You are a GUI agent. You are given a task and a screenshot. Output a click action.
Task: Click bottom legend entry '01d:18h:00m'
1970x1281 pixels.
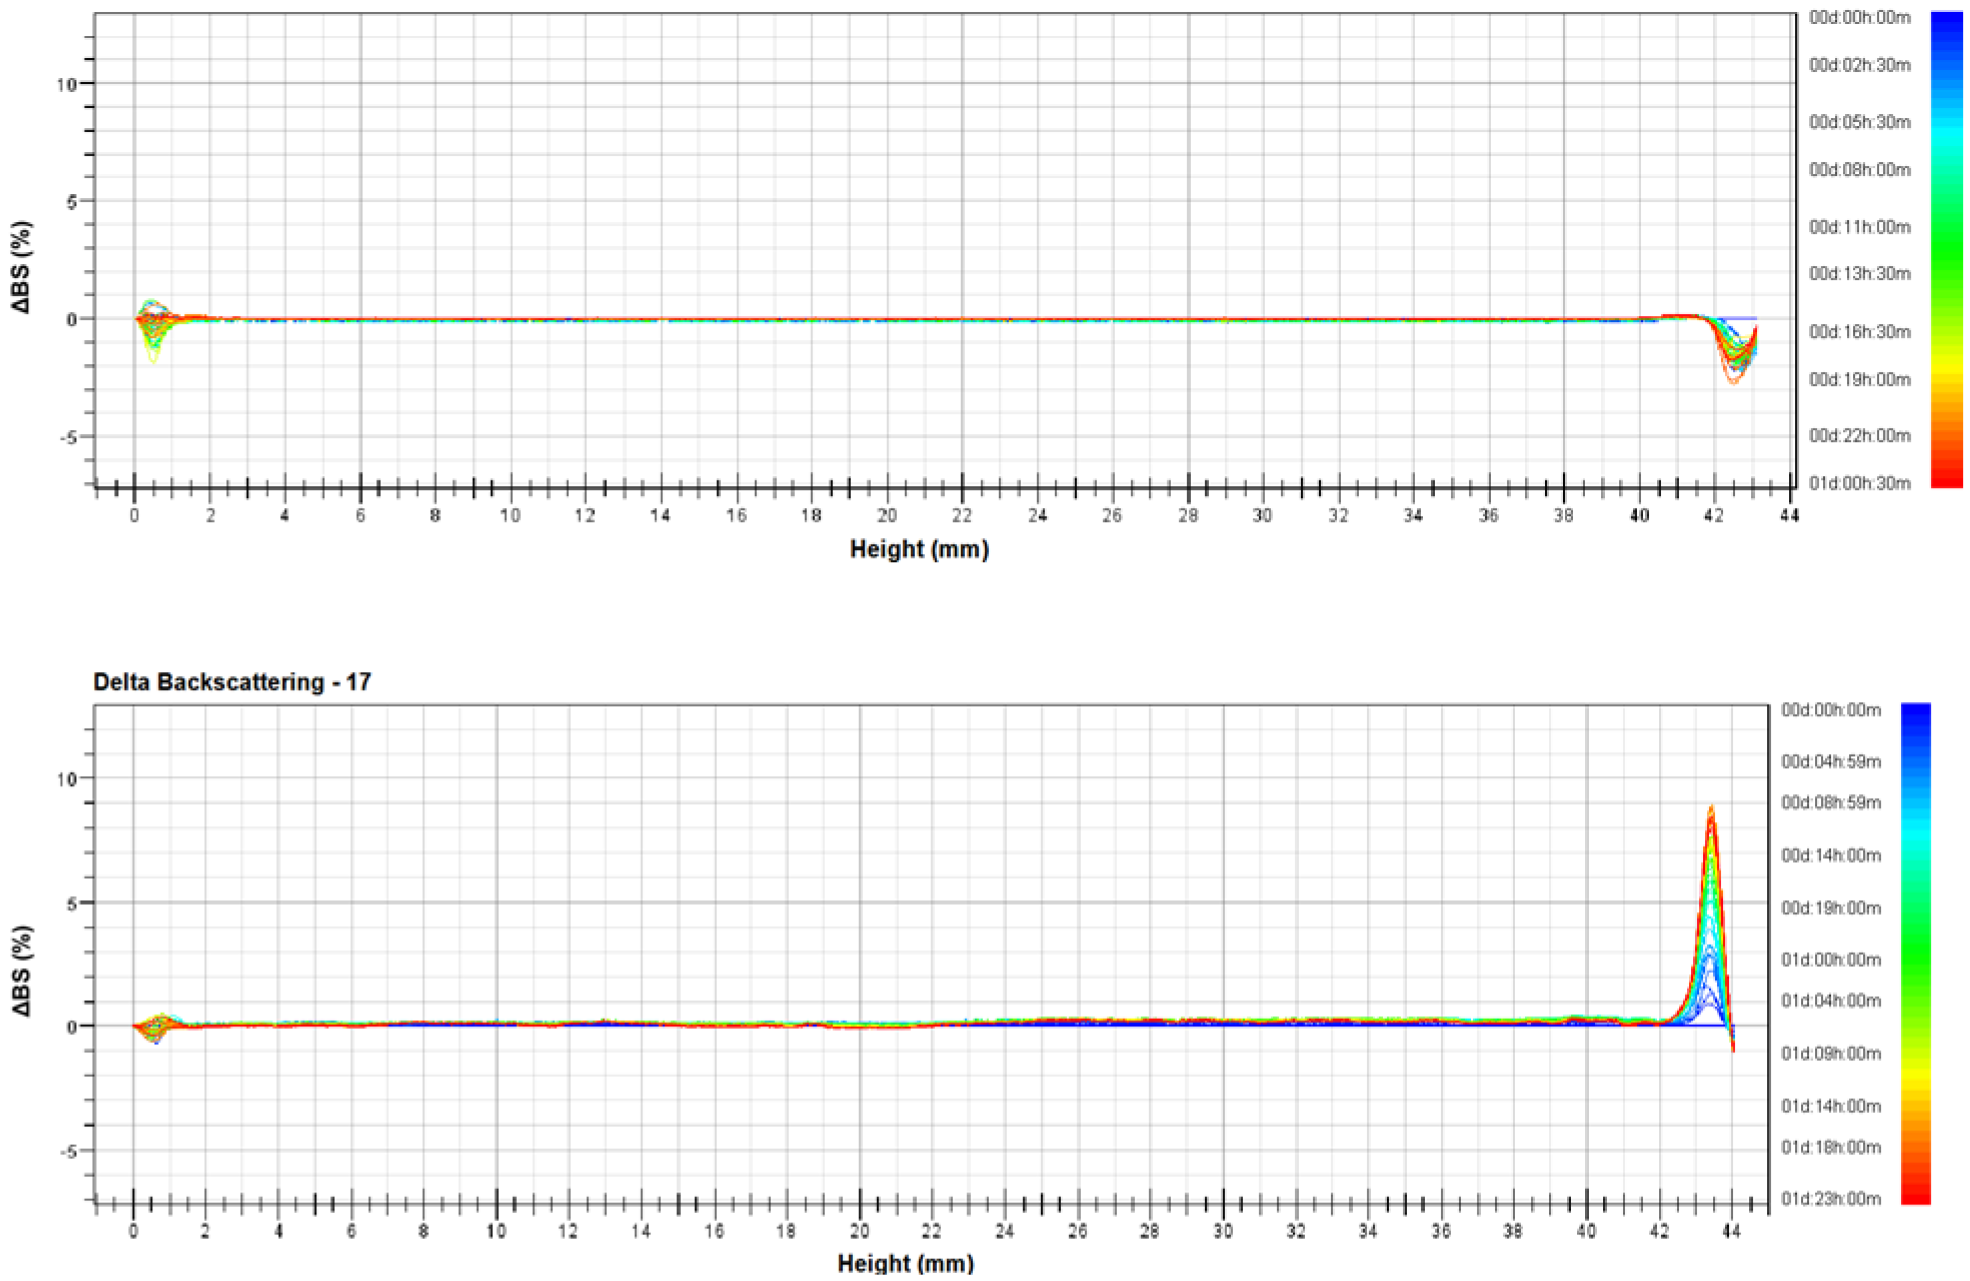pos(1830,1147)
